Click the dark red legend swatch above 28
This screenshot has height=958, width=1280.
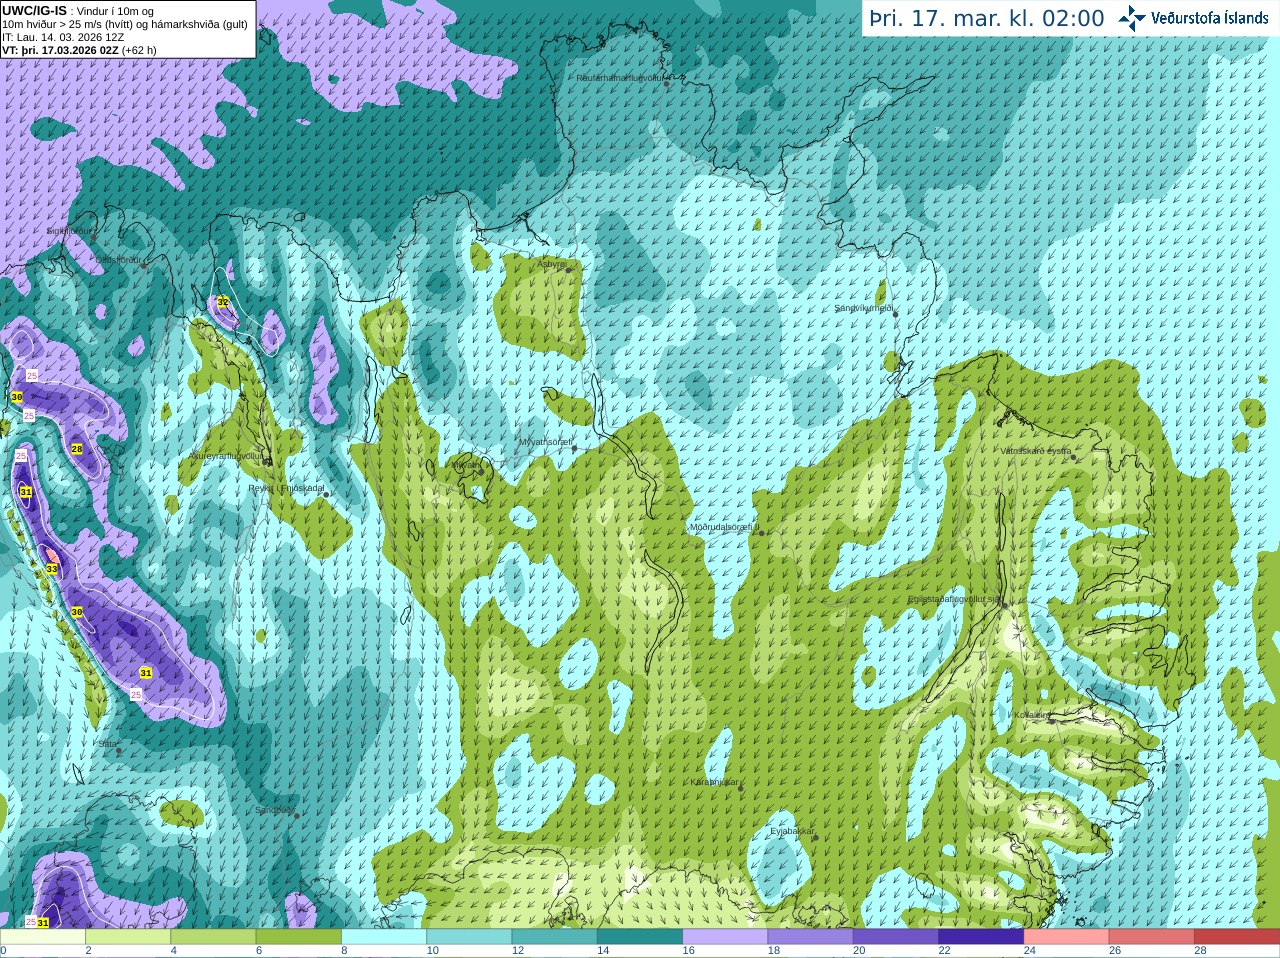click(x=1237, y=937)
